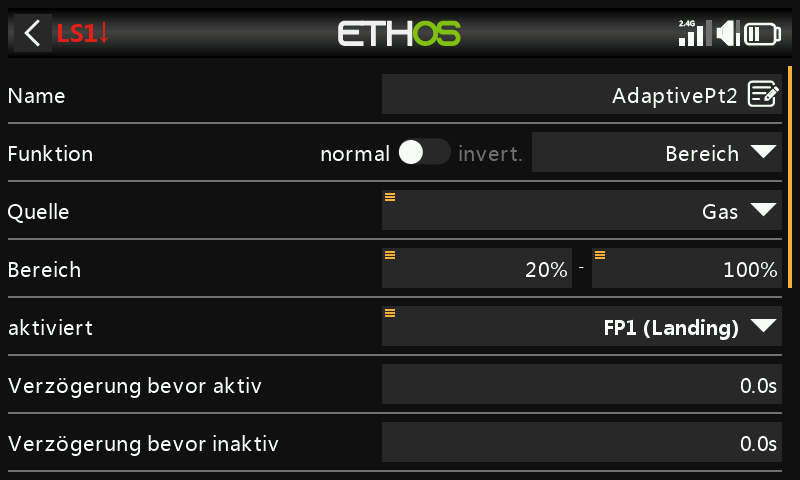Open the Bereich function dropdown

click(x=657, y=152)
